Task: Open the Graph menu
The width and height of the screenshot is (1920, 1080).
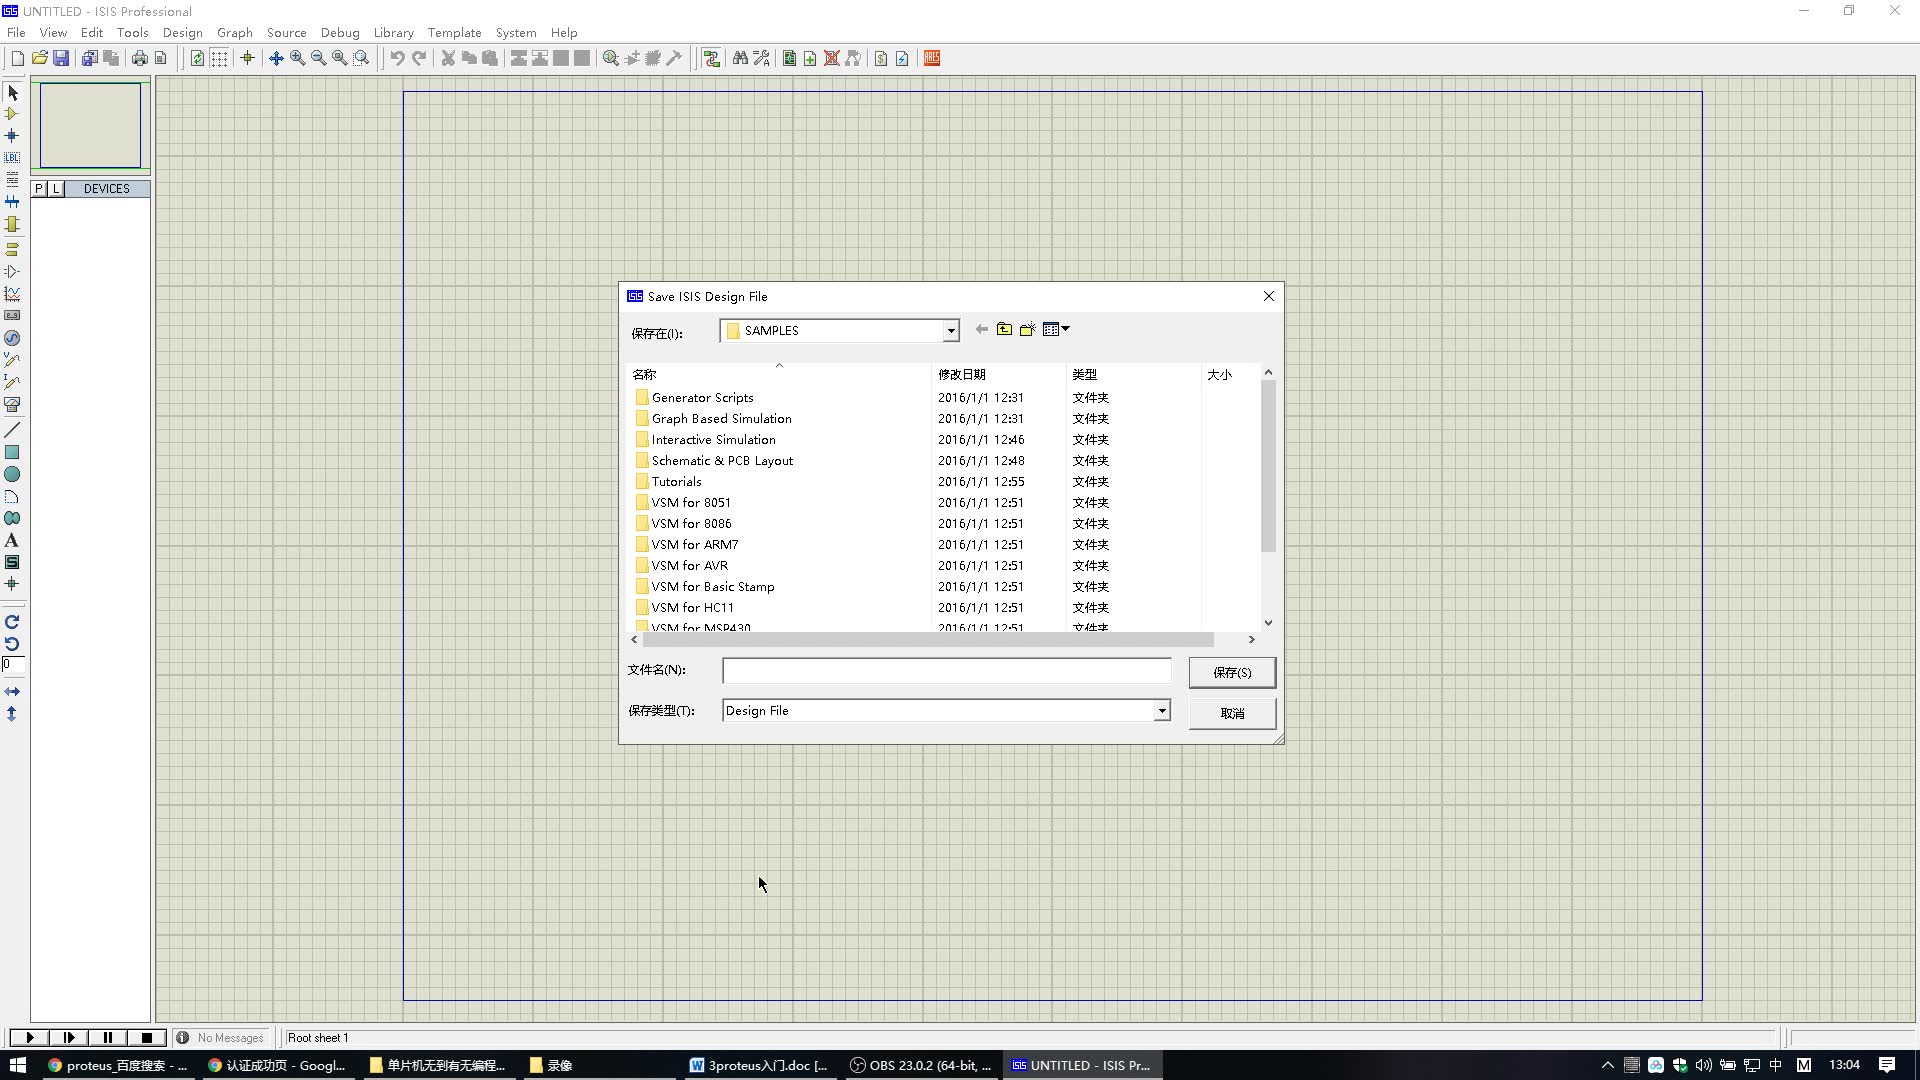Action: pos(235,32)
